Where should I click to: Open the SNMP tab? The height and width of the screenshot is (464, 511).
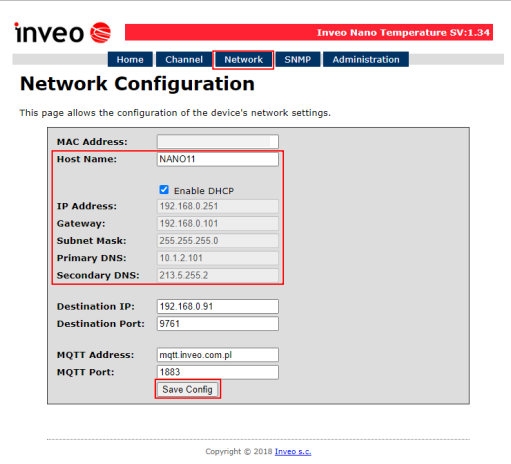pos(298,59)
